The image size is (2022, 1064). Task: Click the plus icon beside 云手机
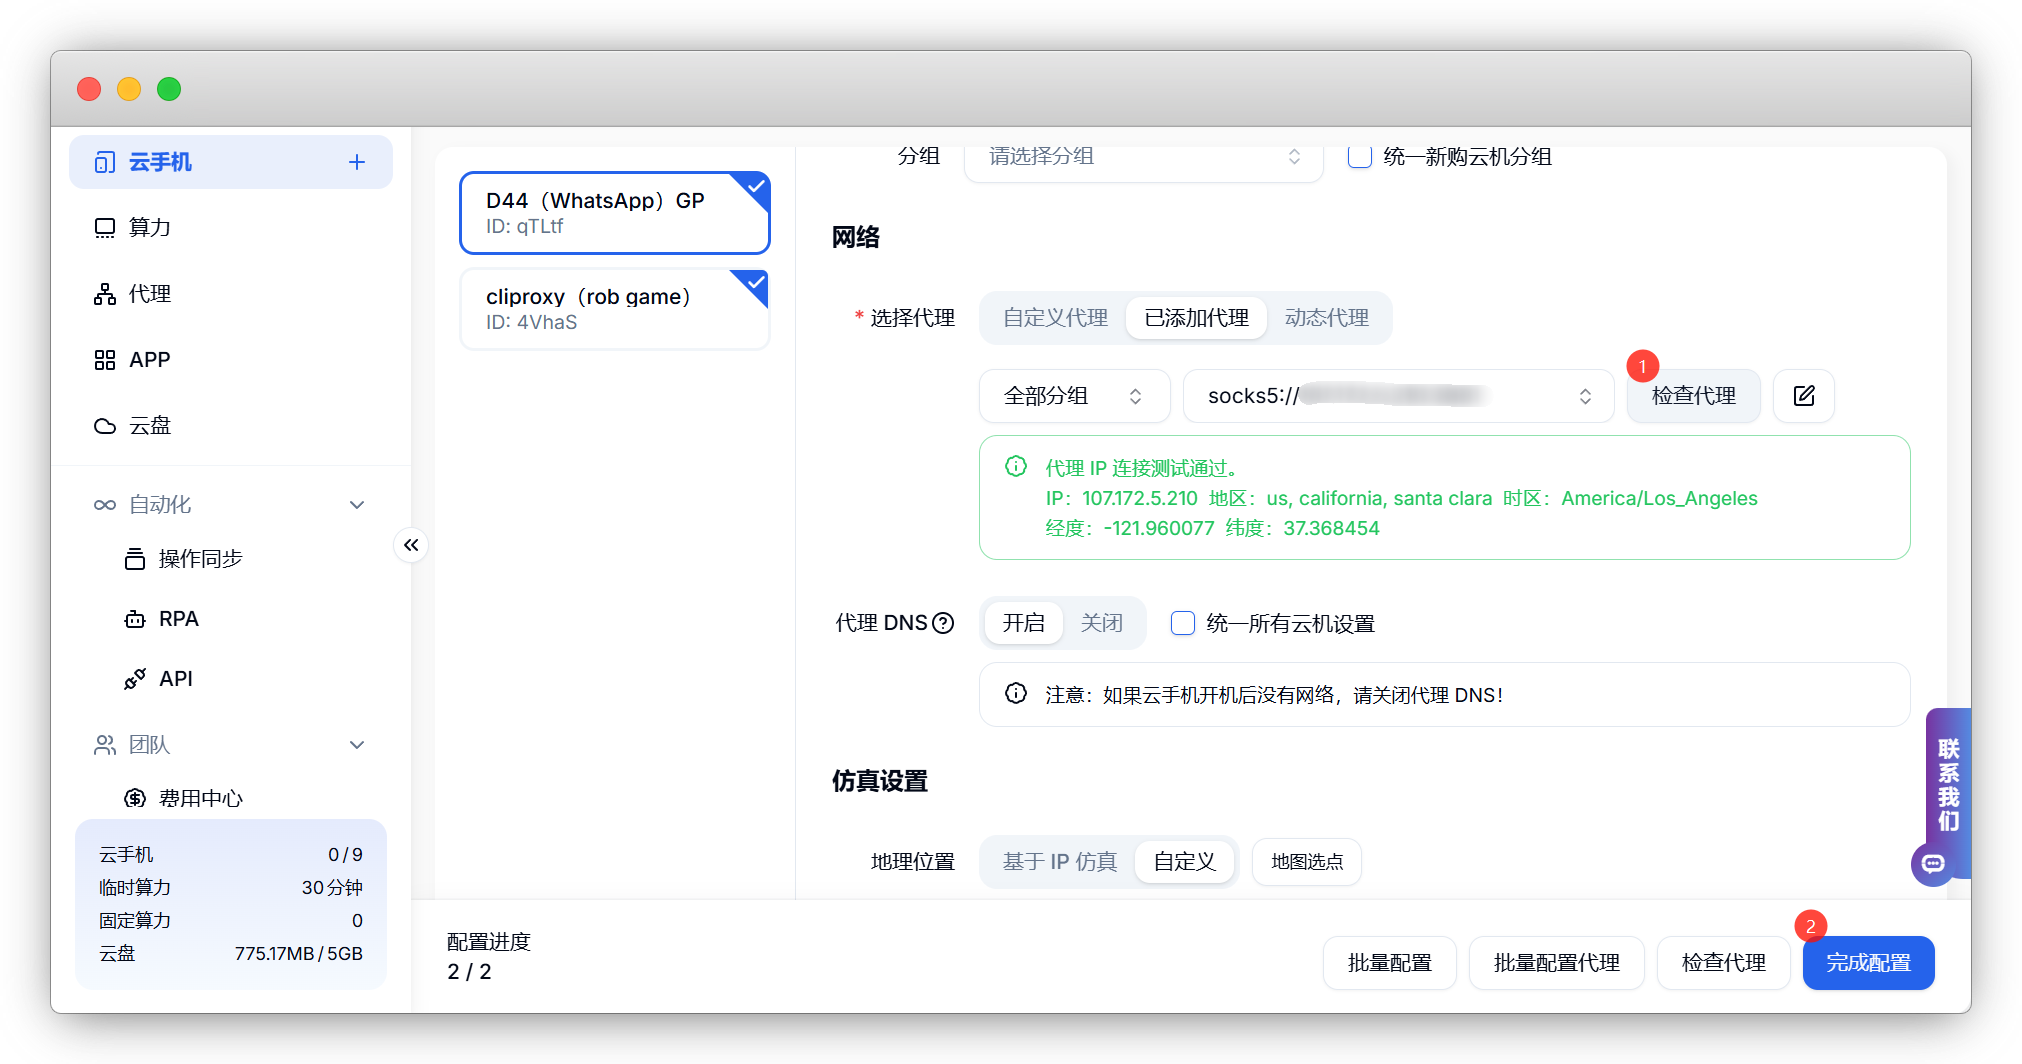pos(357,162)
